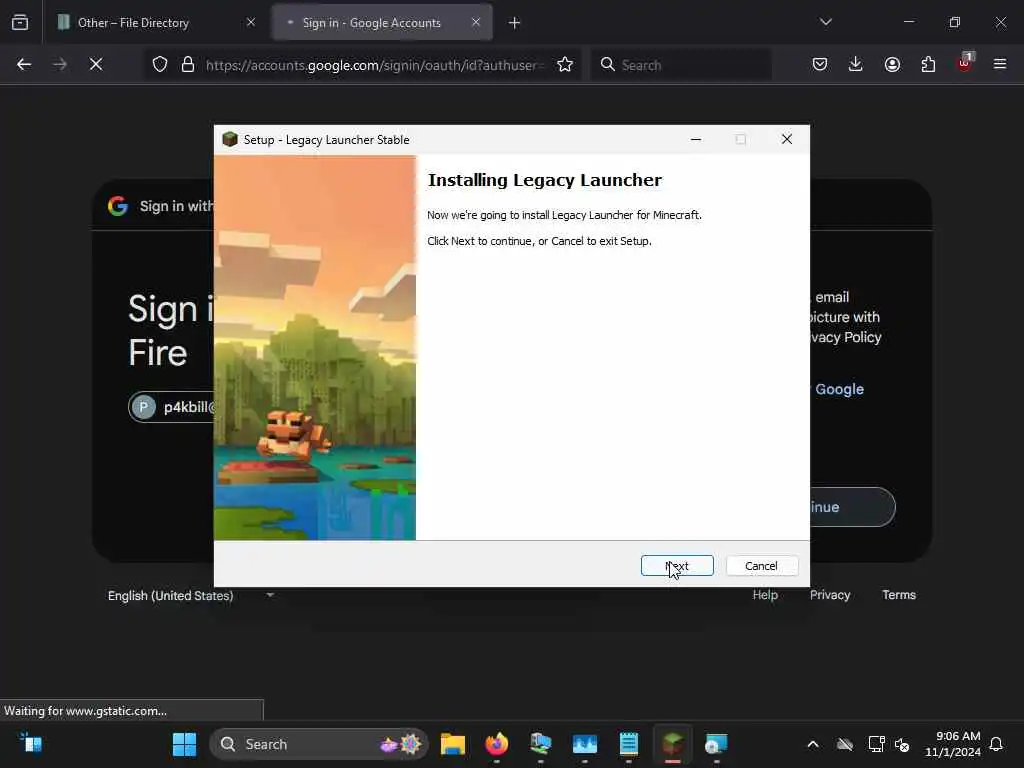Open File Explorer from taskbar
Viewport: 1024px width, 768px height.
coord(453,744)
